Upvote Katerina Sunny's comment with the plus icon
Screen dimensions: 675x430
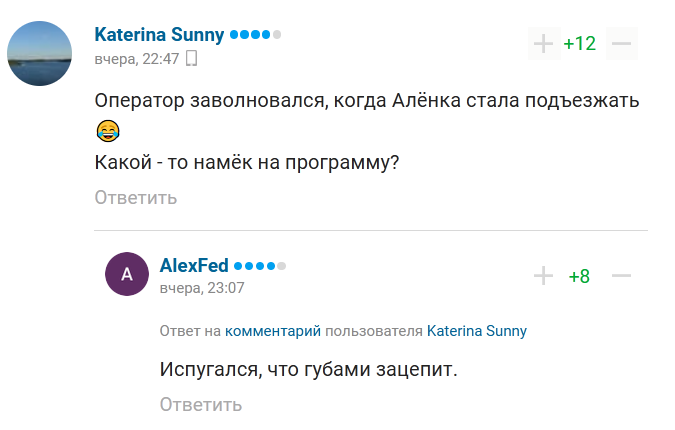tap(543, 44)
